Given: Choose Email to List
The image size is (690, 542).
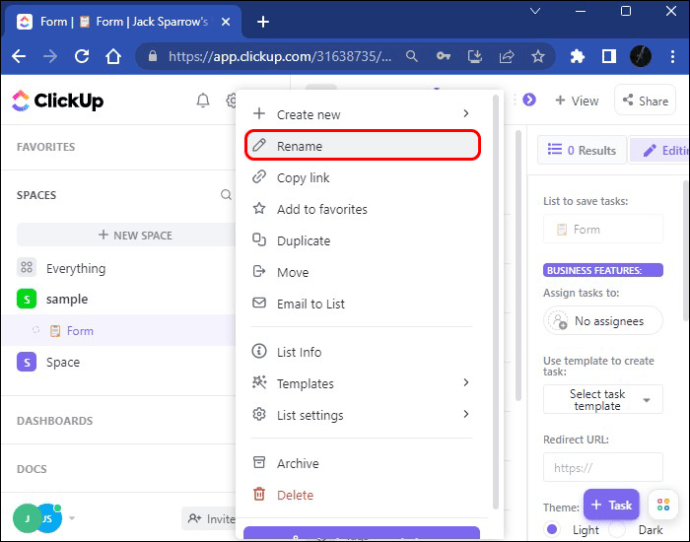Looking at the screenshot, I should click(x=362, y=304).
